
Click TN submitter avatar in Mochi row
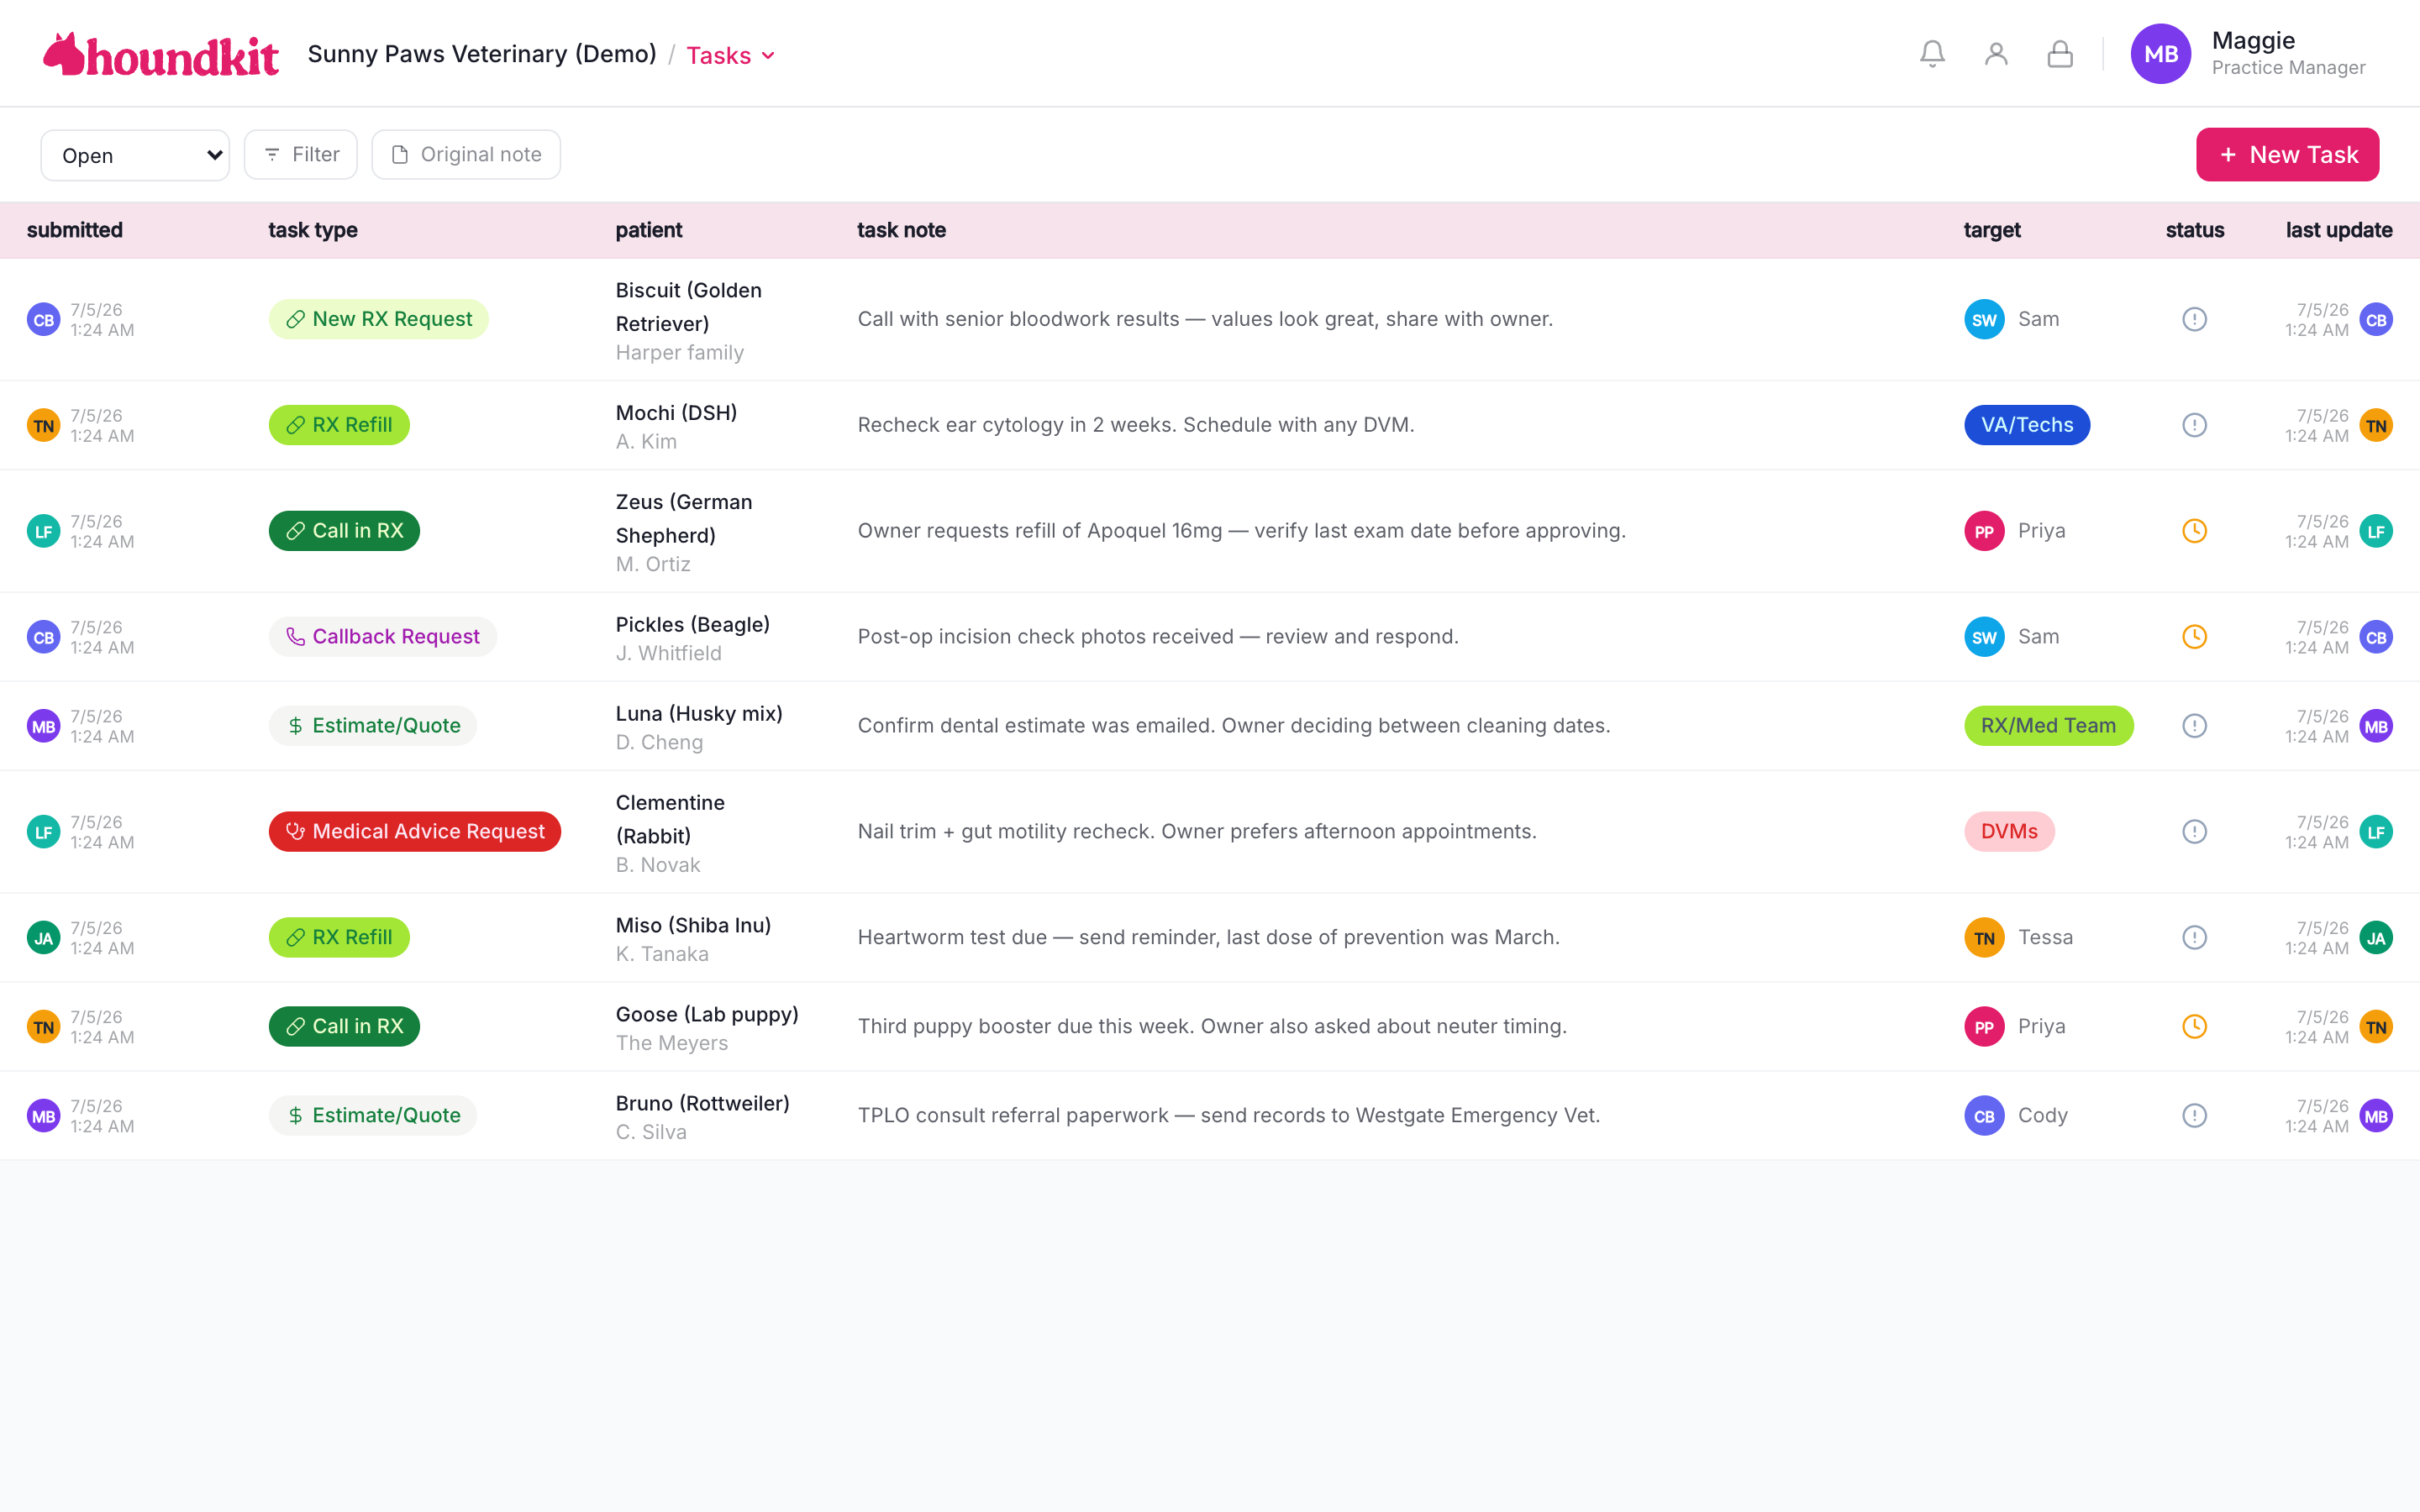[x=43, y=426]
